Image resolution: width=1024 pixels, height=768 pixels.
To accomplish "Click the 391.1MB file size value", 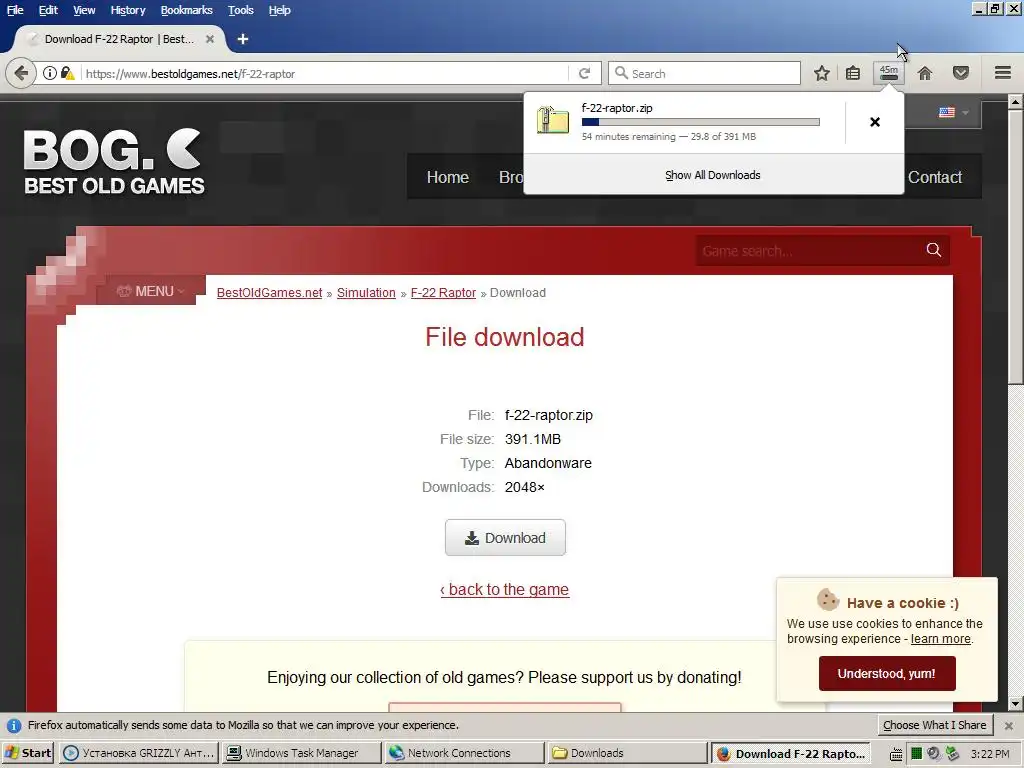I will pyautogui.click(x=532, y=439).
